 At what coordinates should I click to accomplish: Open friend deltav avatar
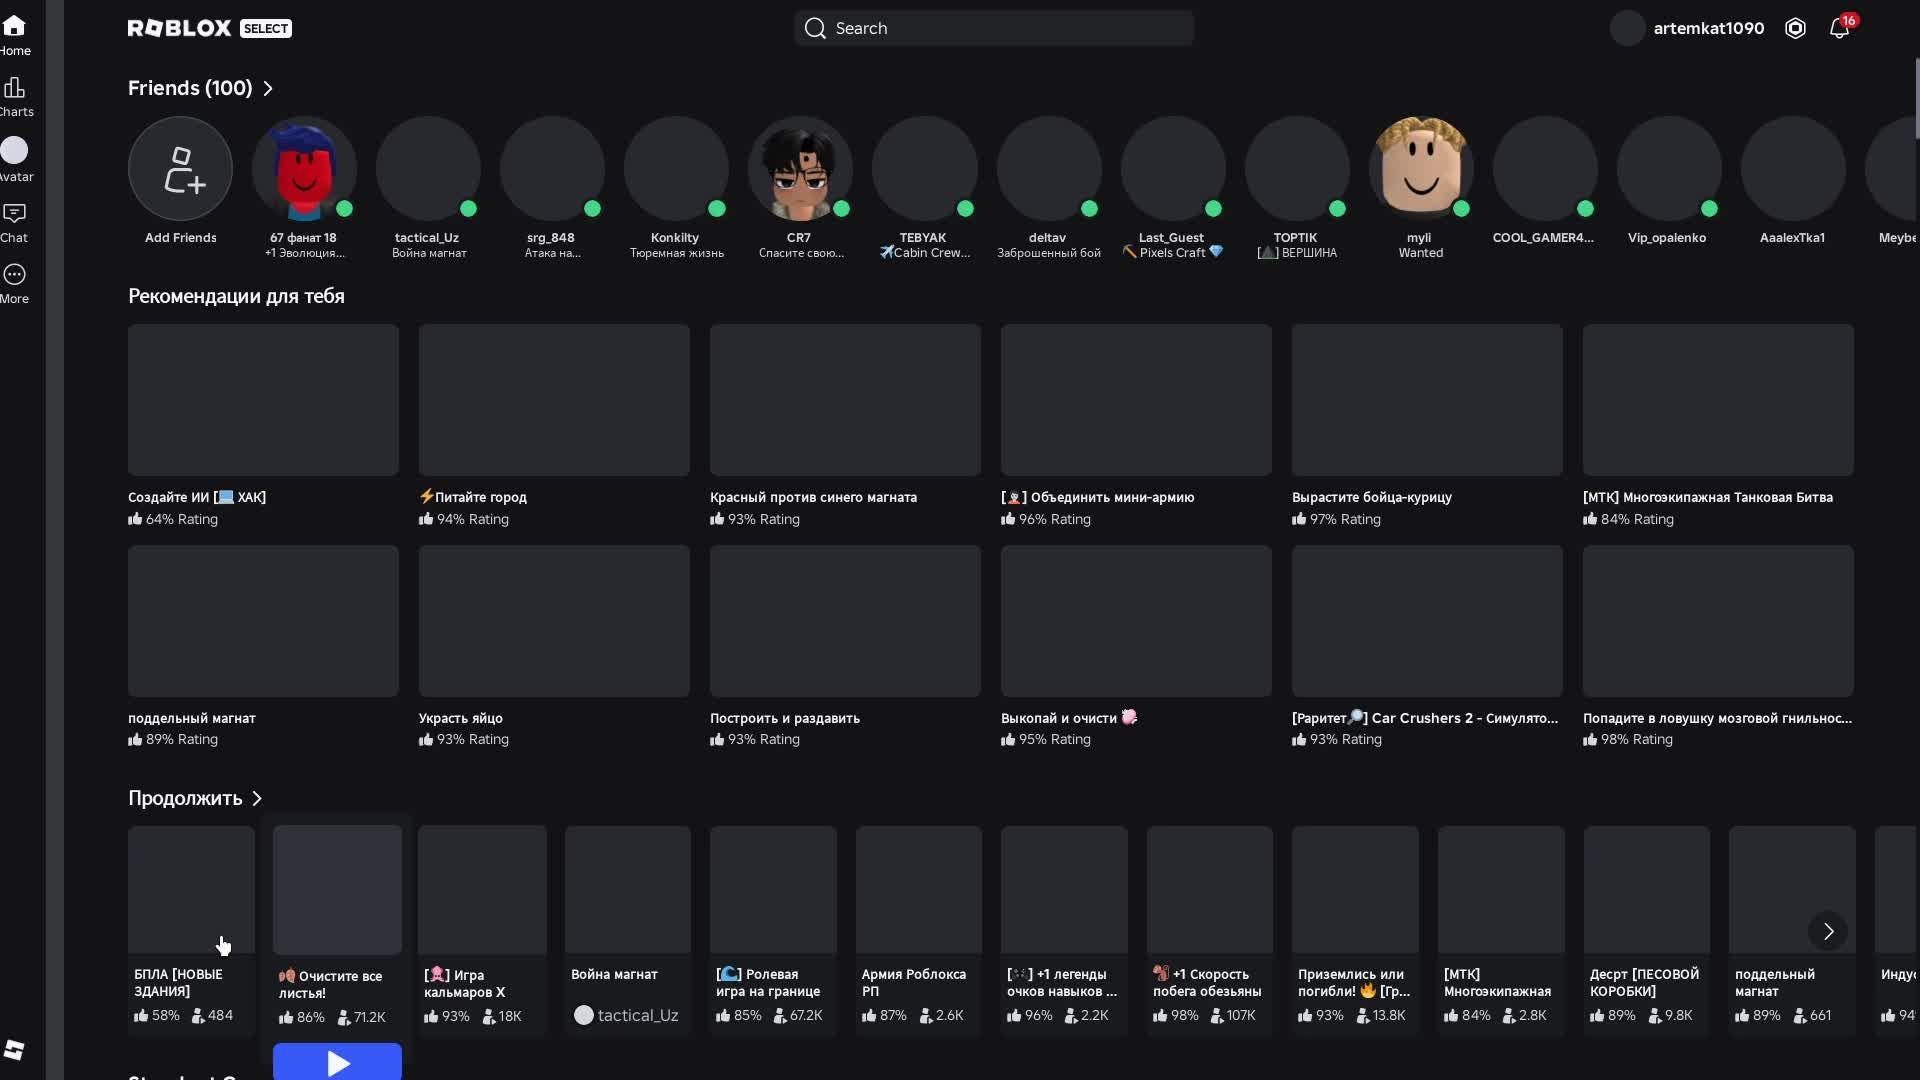coord(1048,169)
